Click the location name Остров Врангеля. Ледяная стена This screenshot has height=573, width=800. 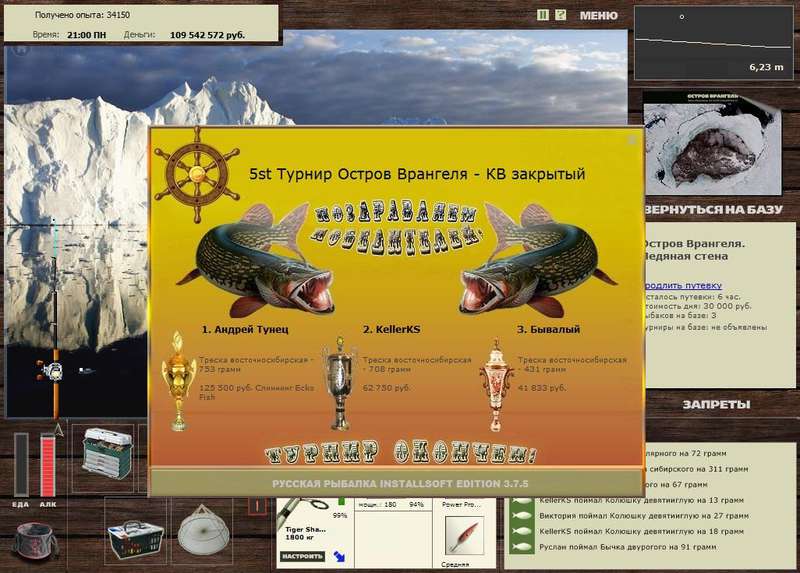pyautogui.click(x=694, y=250)
